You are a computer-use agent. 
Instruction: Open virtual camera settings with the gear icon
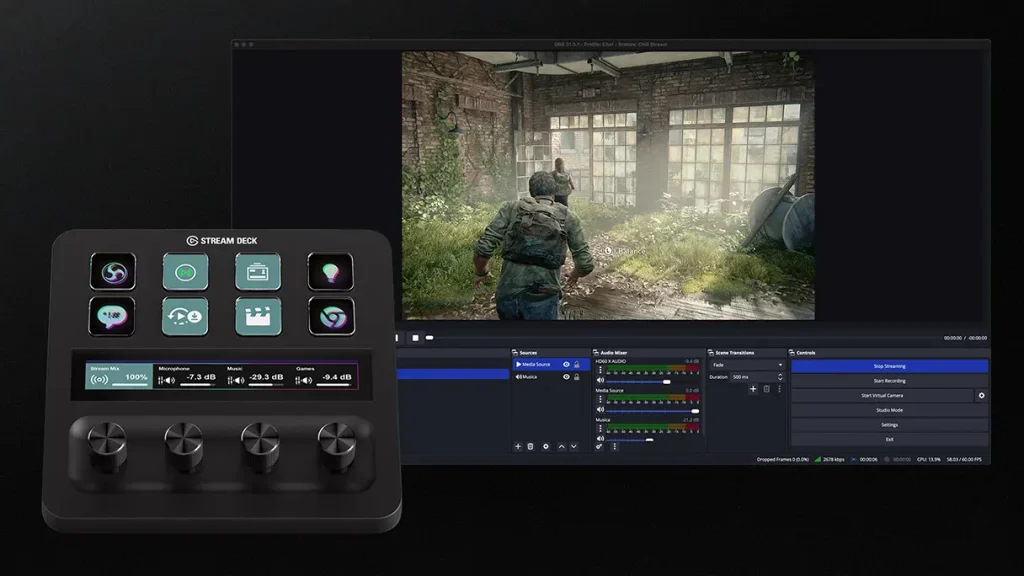tap(982, 396)
